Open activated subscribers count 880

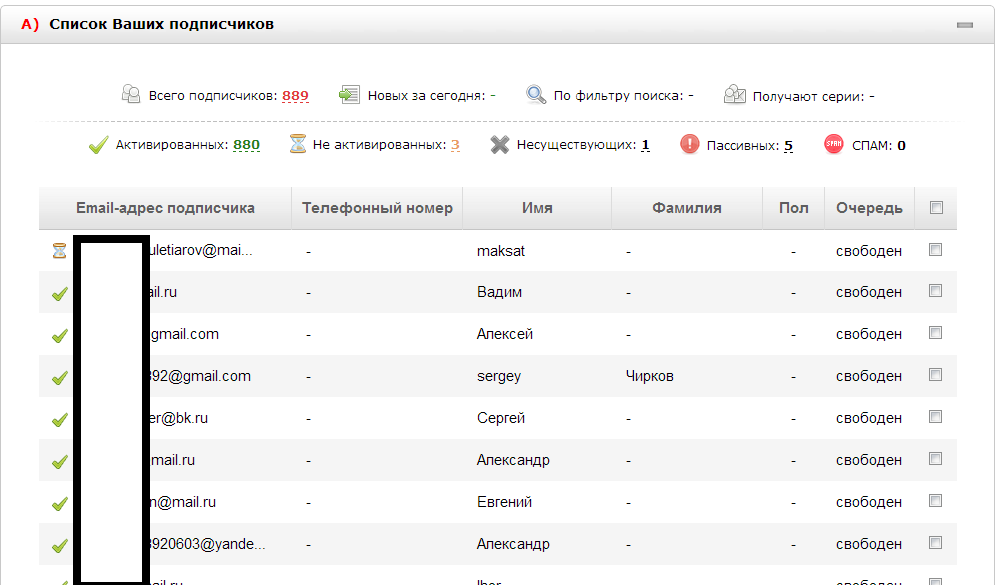[247, 145]
